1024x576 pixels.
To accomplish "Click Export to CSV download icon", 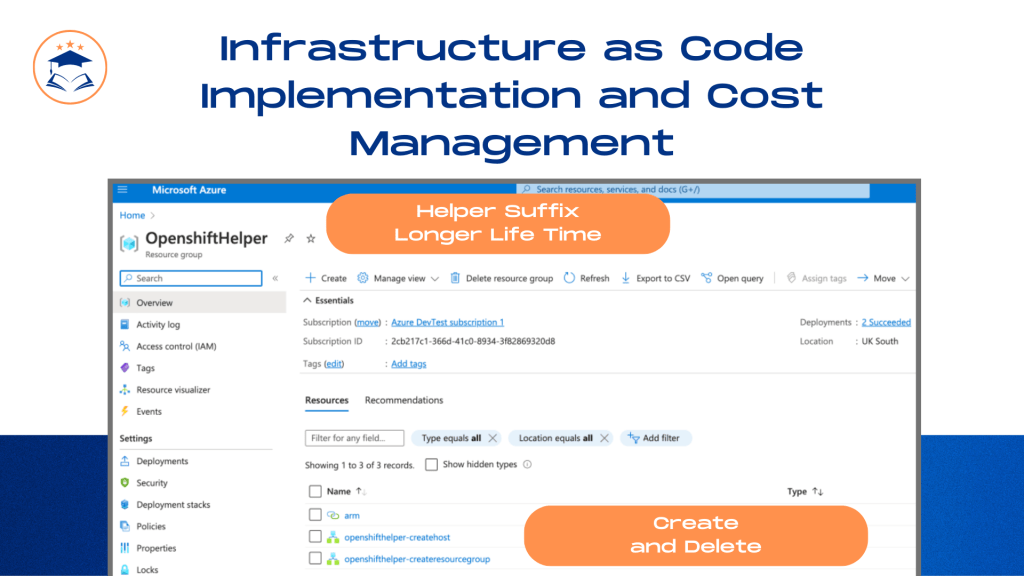I will [626, 278].
